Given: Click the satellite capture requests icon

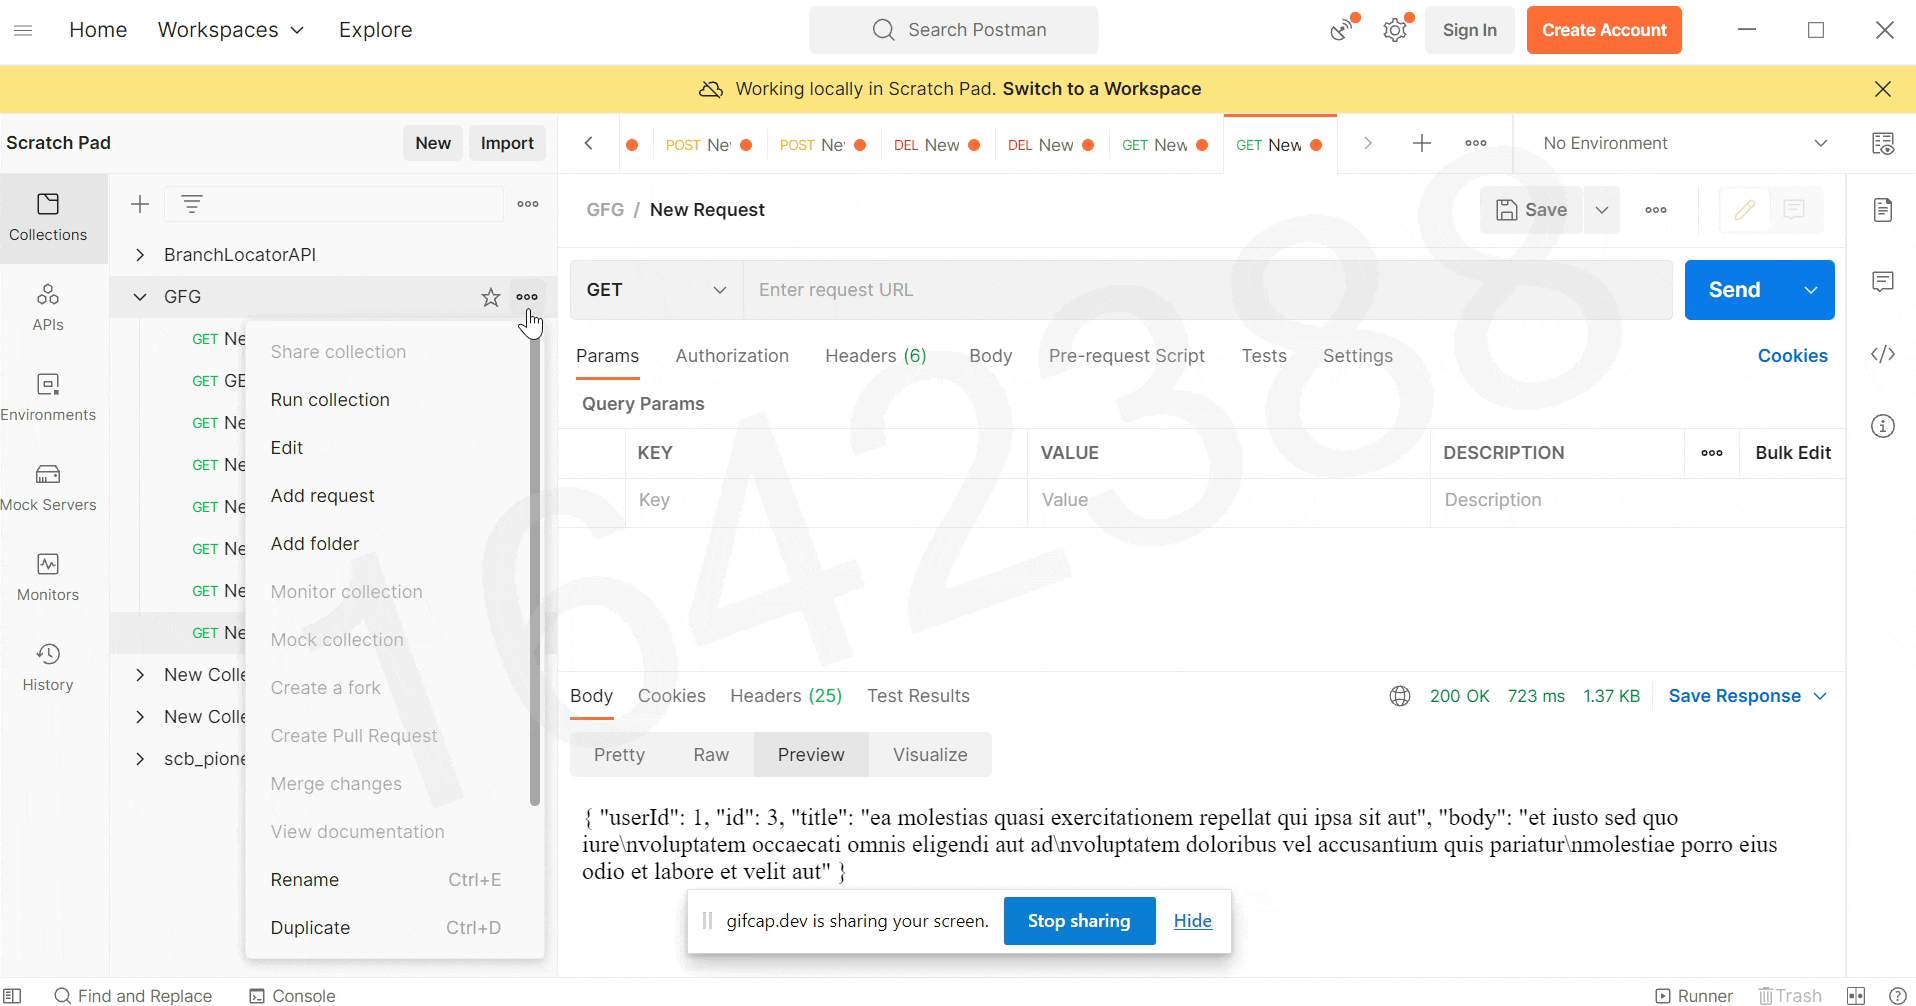Looking at the screenshot, I should pyautogui.click(x=1342, y=30).
